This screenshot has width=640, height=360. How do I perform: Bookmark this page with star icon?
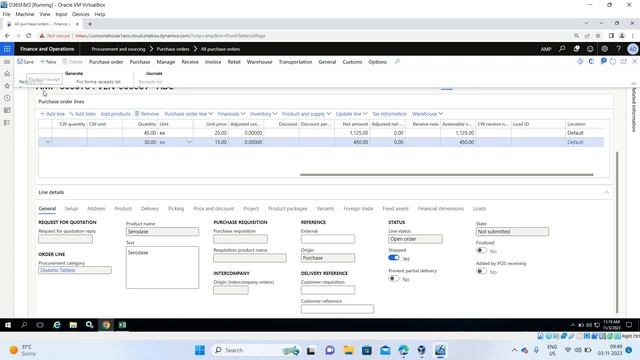pos(598,36)
